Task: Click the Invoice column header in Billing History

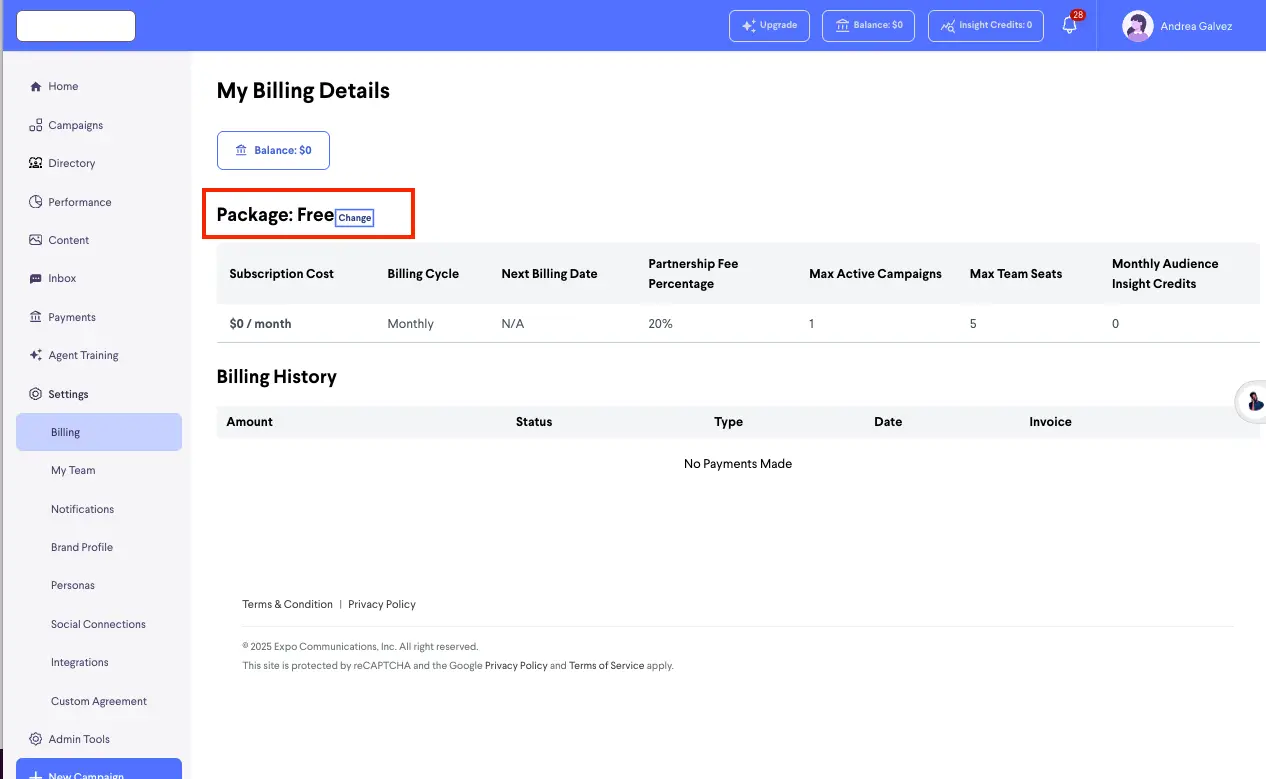Action: (1050, 422)
